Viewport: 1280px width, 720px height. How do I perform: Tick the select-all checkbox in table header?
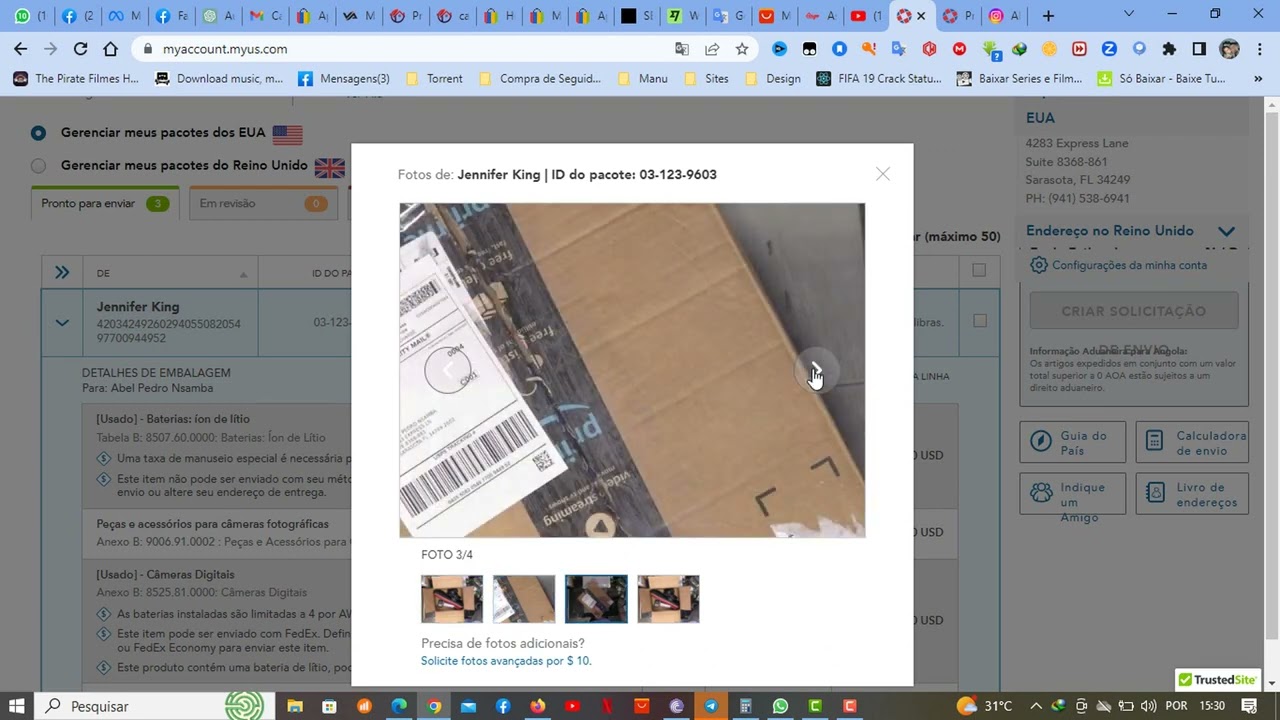[x=979, y=270]
